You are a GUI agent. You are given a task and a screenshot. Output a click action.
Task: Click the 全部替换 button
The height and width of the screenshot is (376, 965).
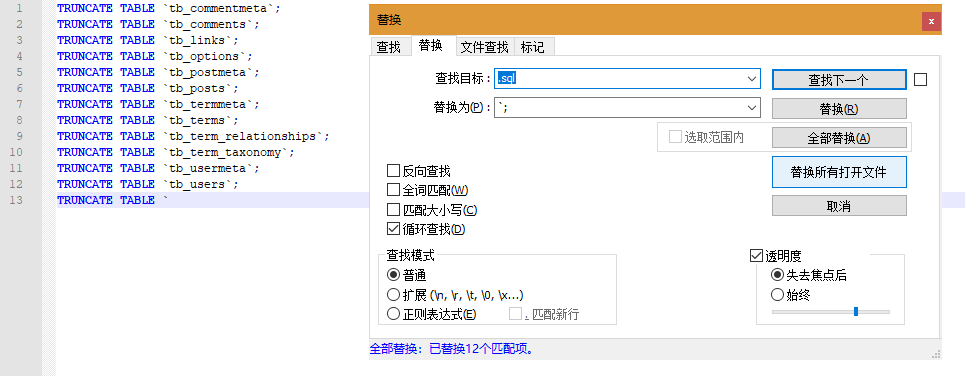coord(839,137)
